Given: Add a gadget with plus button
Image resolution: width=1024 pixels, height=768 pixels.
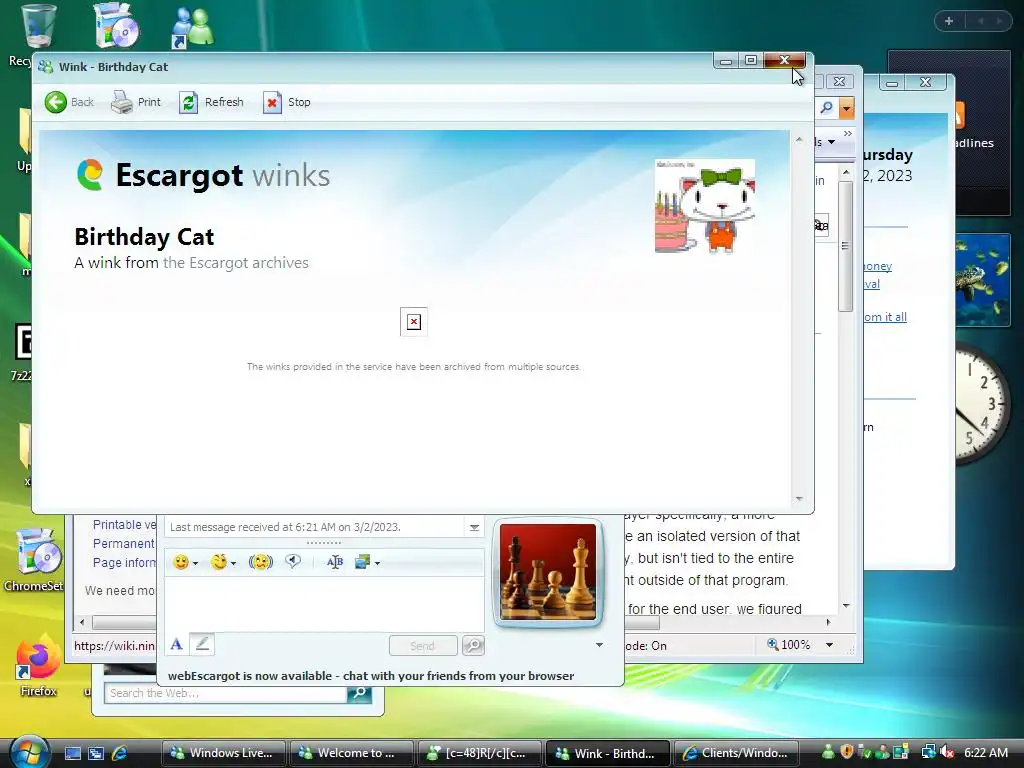Looking at the screenshot, I should 949,21.
